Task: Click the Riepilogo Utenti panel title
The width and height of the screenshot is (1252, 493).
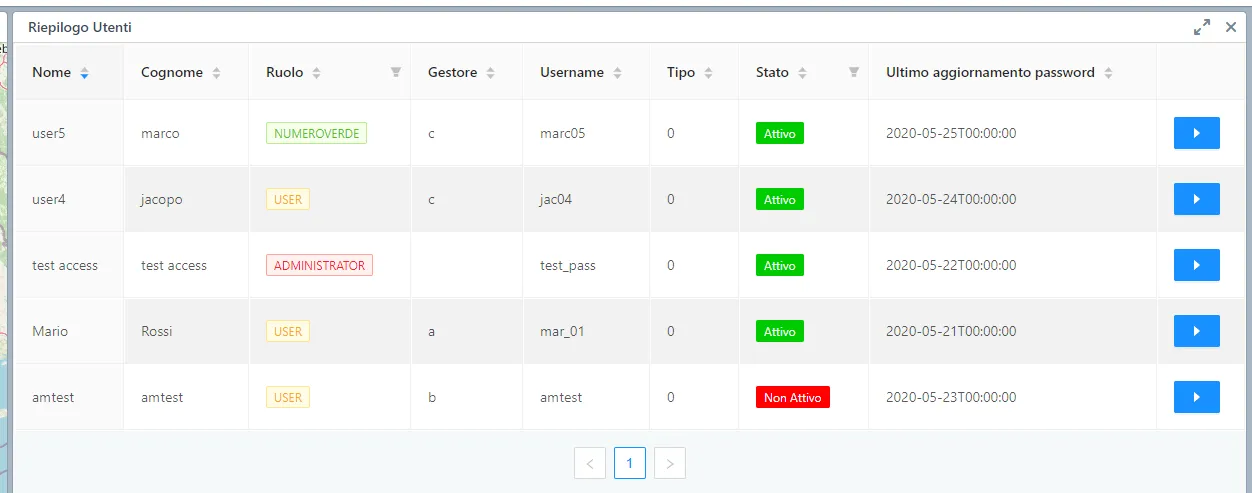Action: 80,28
